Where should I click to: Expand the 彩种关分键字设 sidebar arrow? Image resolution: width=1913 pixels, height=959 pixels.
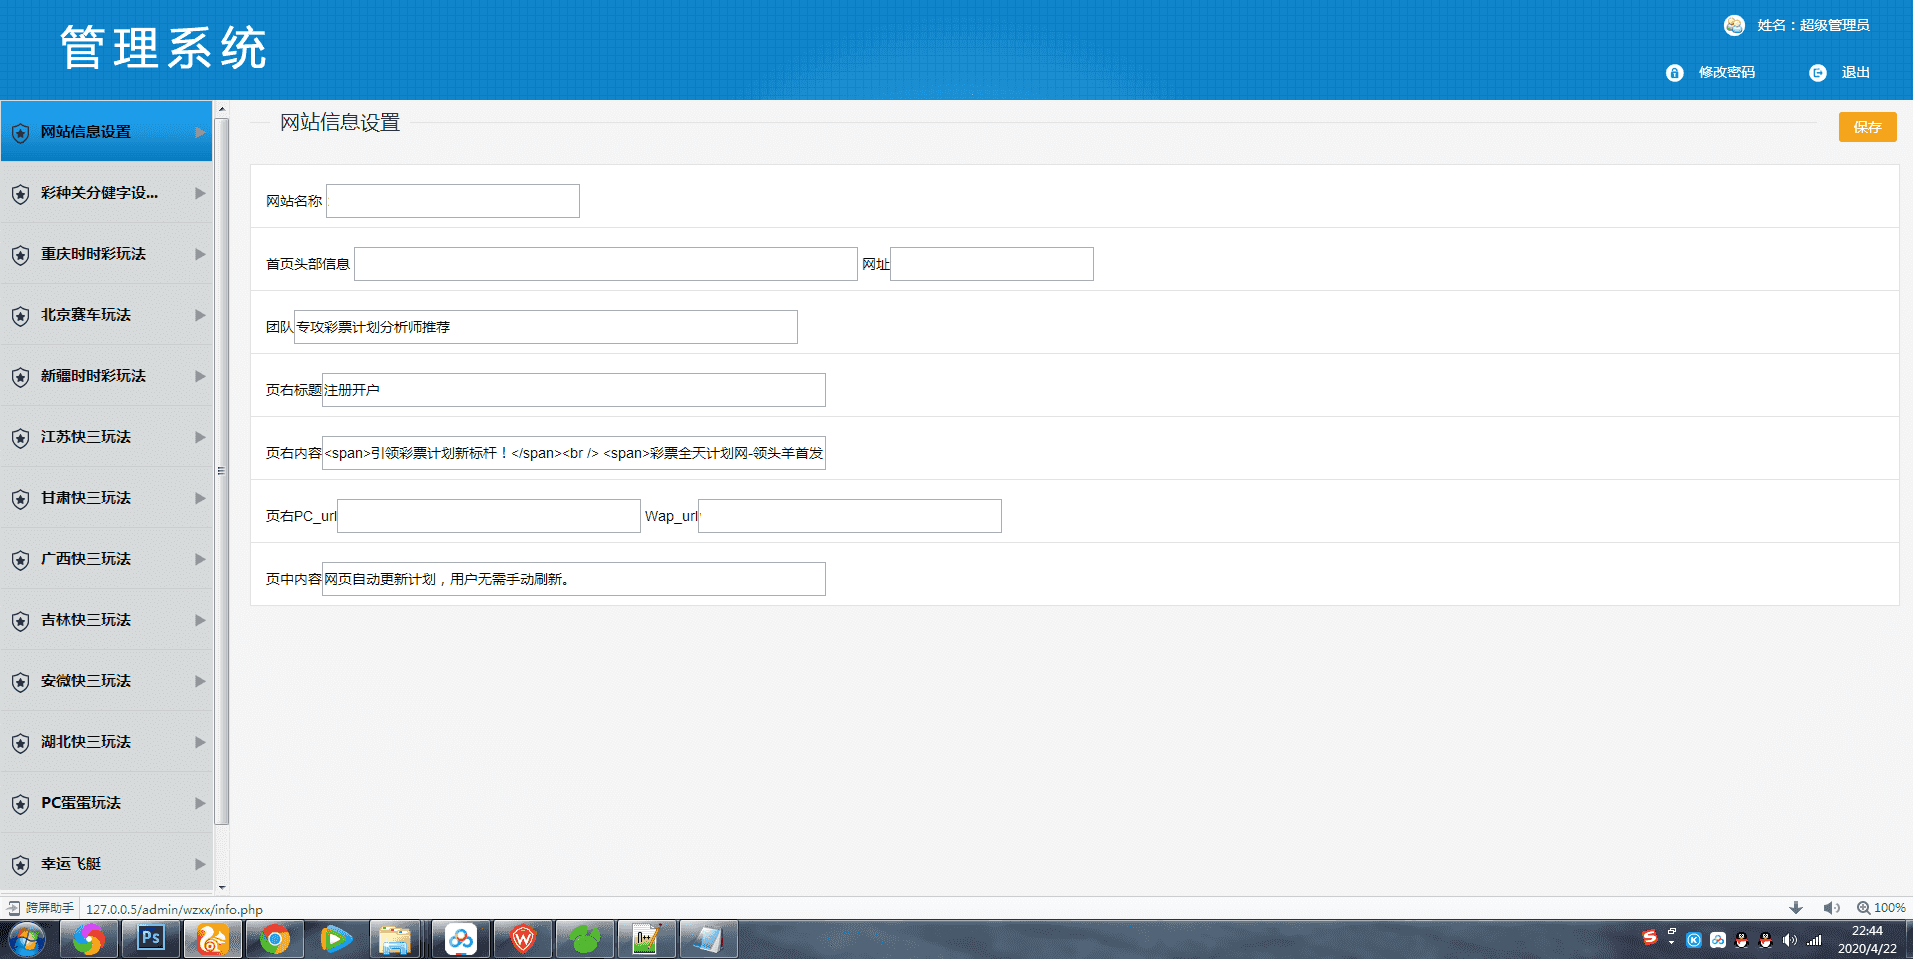coord(200,193)
